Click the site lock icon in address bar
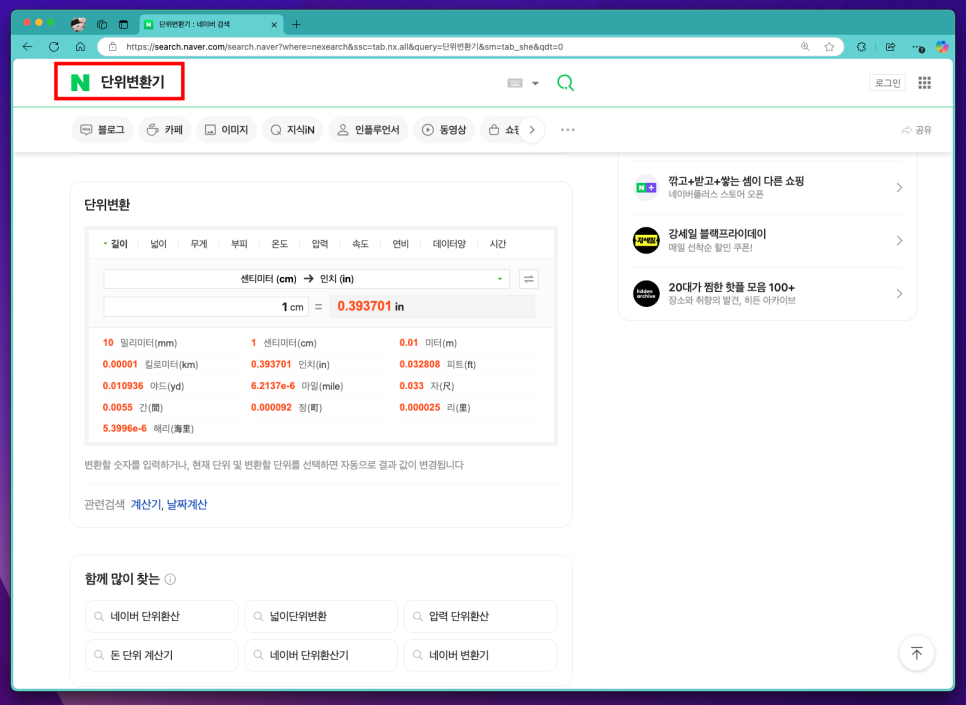 [112, 47]
